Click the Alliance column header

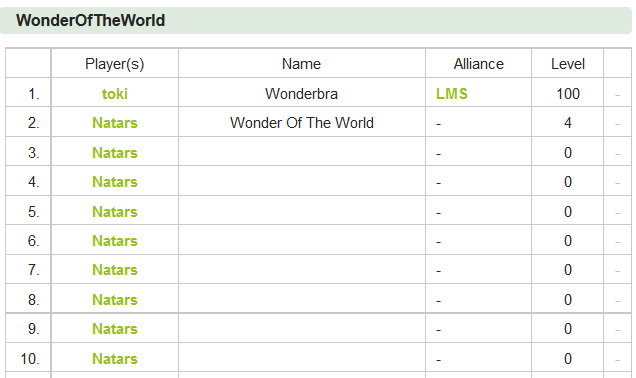(x=479, y=64)
